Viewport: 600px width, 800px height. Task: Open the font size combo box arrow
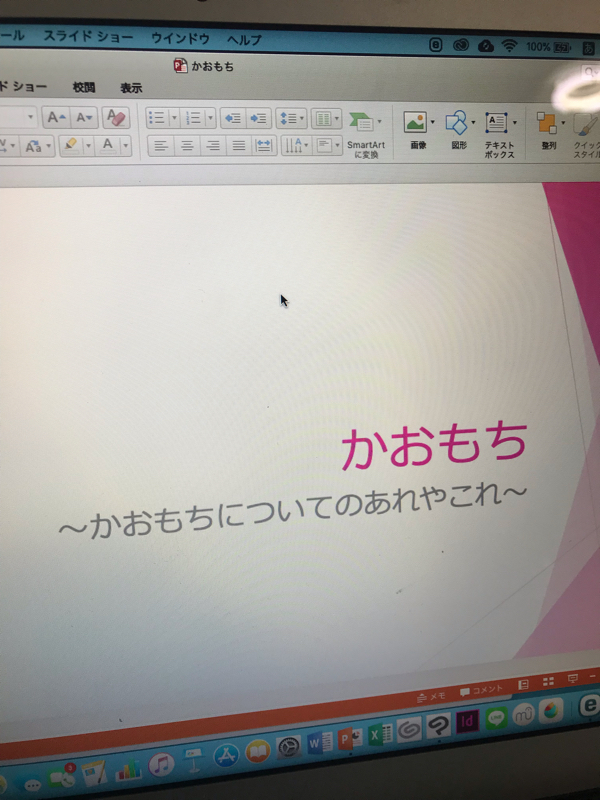pos(31,117)
